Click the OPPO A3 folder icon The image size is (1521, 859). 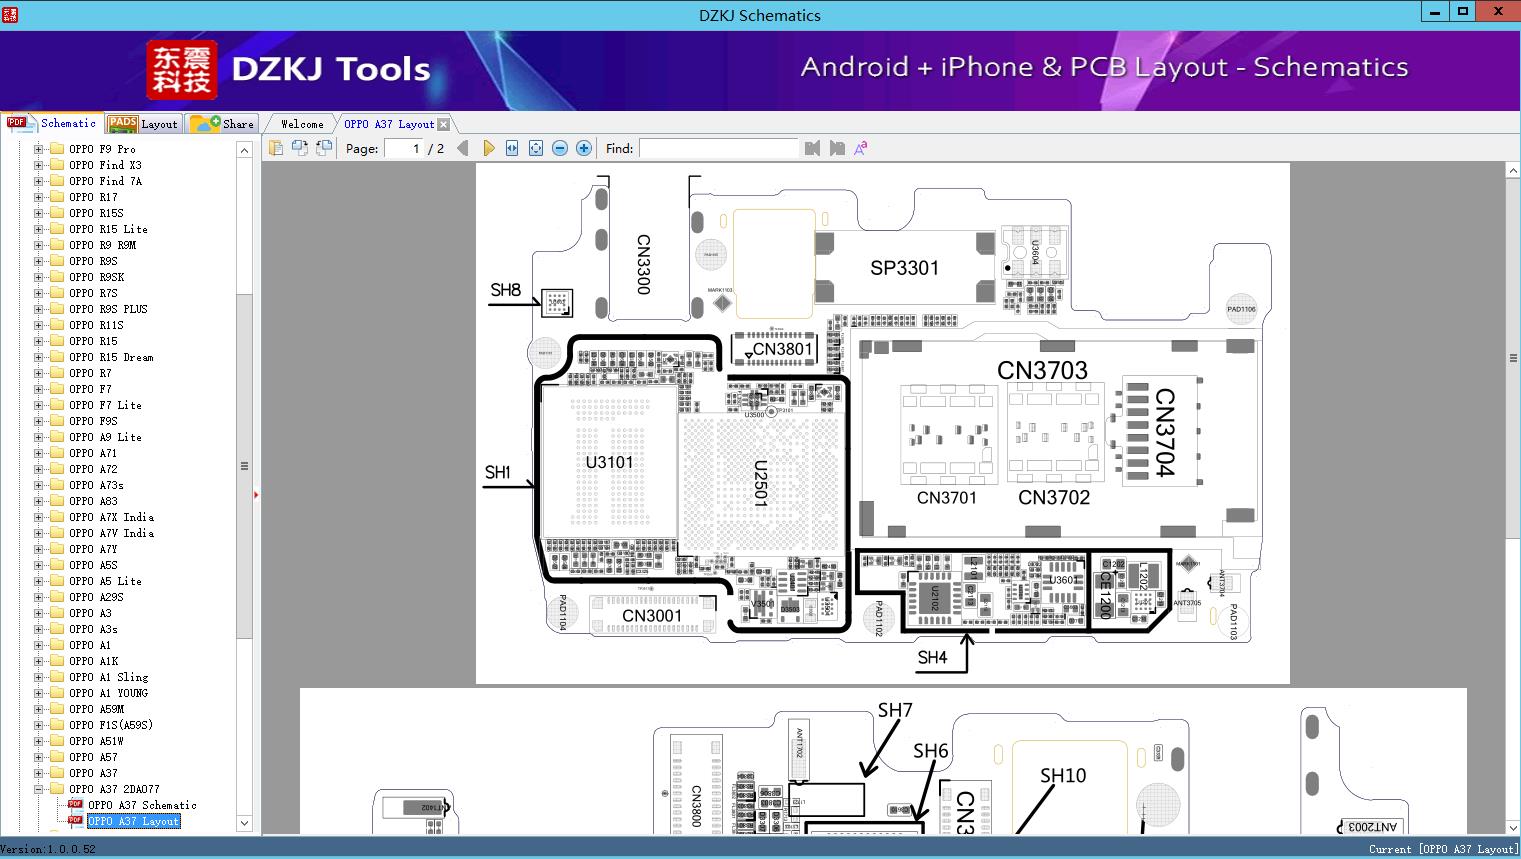click(x=57, y=613)
